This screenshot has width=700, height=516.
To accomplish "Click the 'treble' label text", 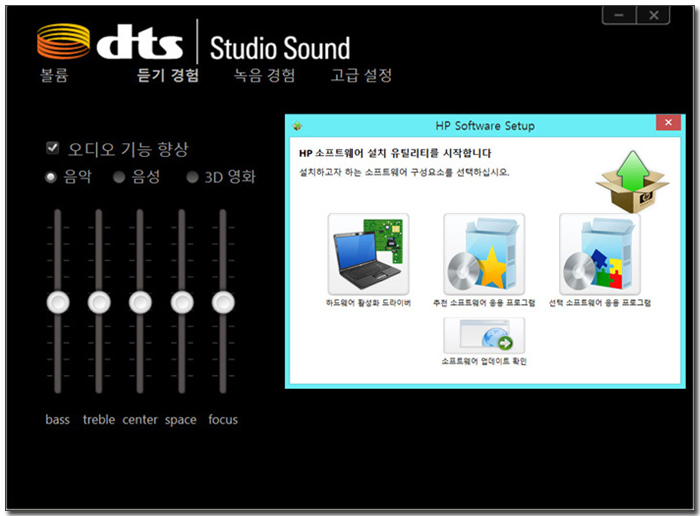I will pos(99,420).
